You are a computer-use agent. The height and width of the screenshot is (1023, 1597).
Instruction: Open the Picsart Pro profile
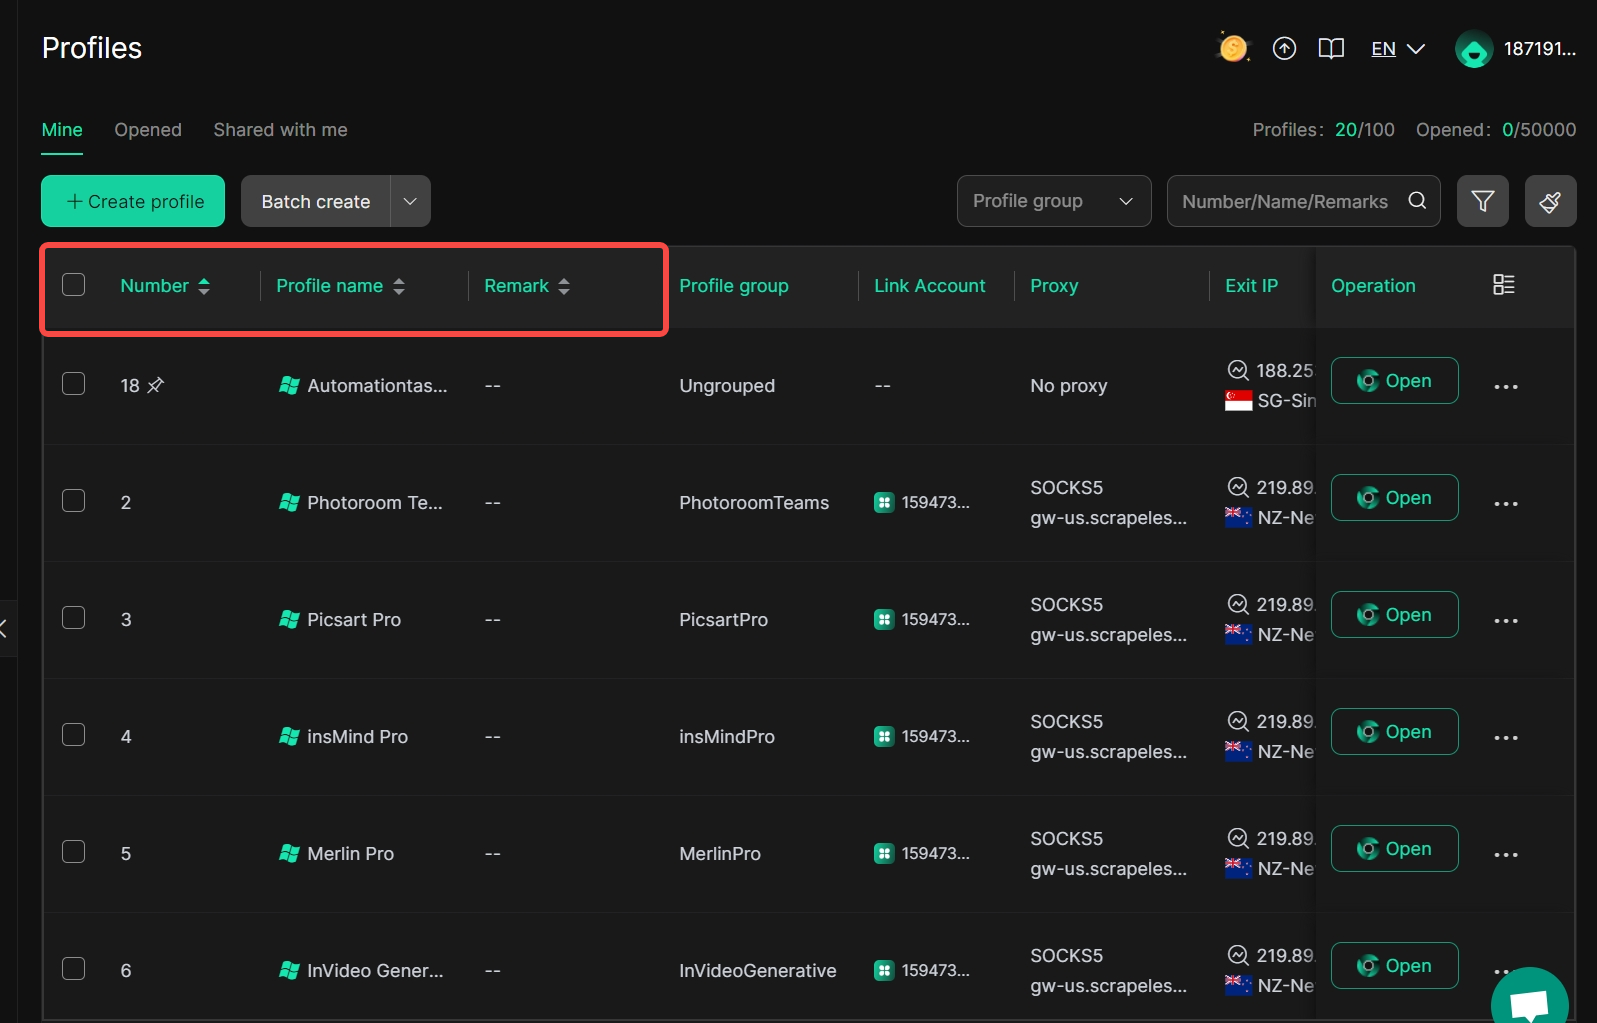1394,615
